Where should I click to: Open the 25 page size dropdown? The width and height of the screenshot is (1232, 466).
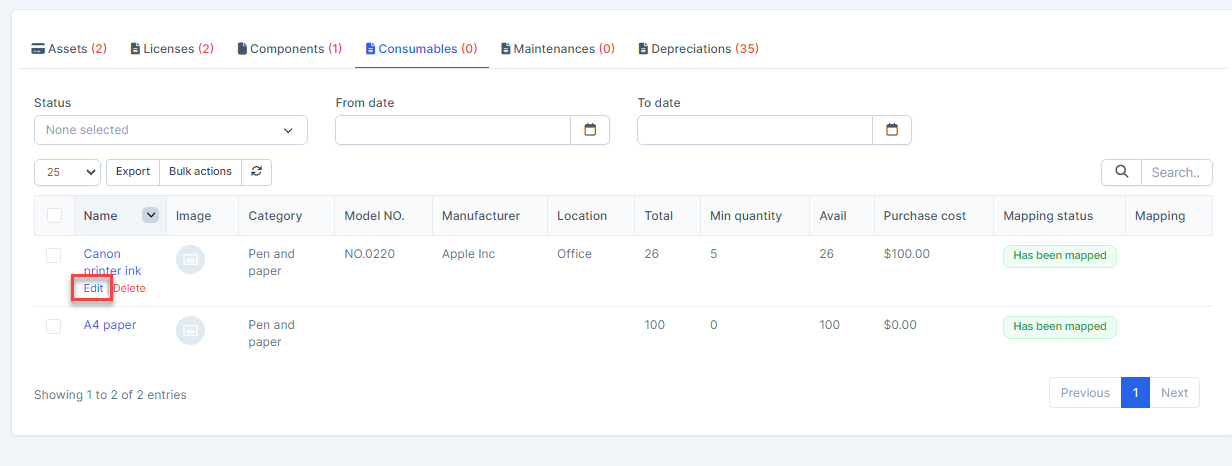click(x=67, y=172)
